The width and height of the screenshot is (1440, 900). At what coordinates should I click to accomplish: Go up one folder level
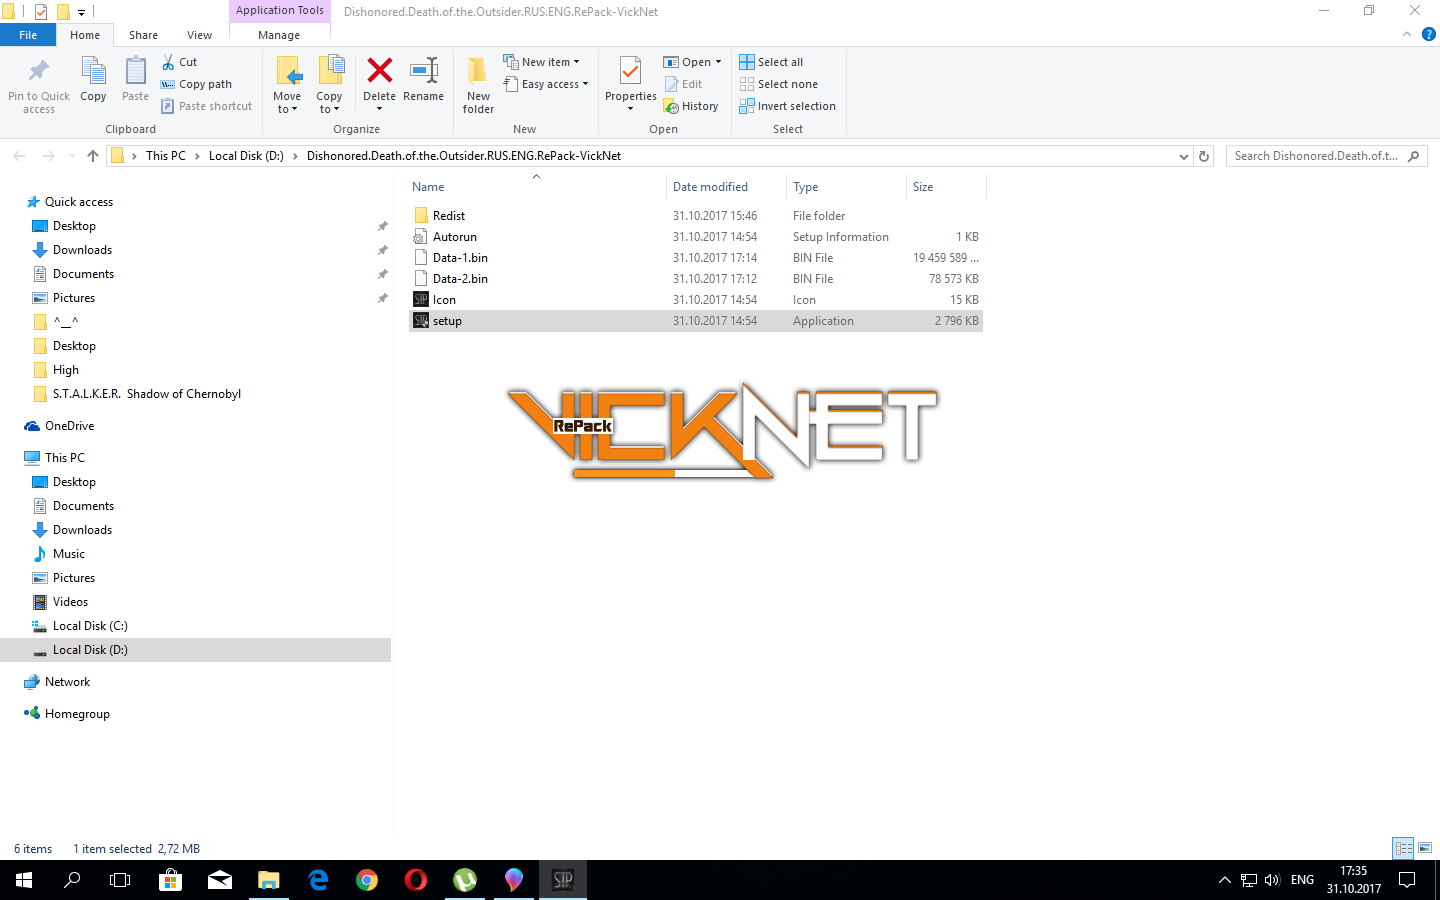click(x=93, y=156)
